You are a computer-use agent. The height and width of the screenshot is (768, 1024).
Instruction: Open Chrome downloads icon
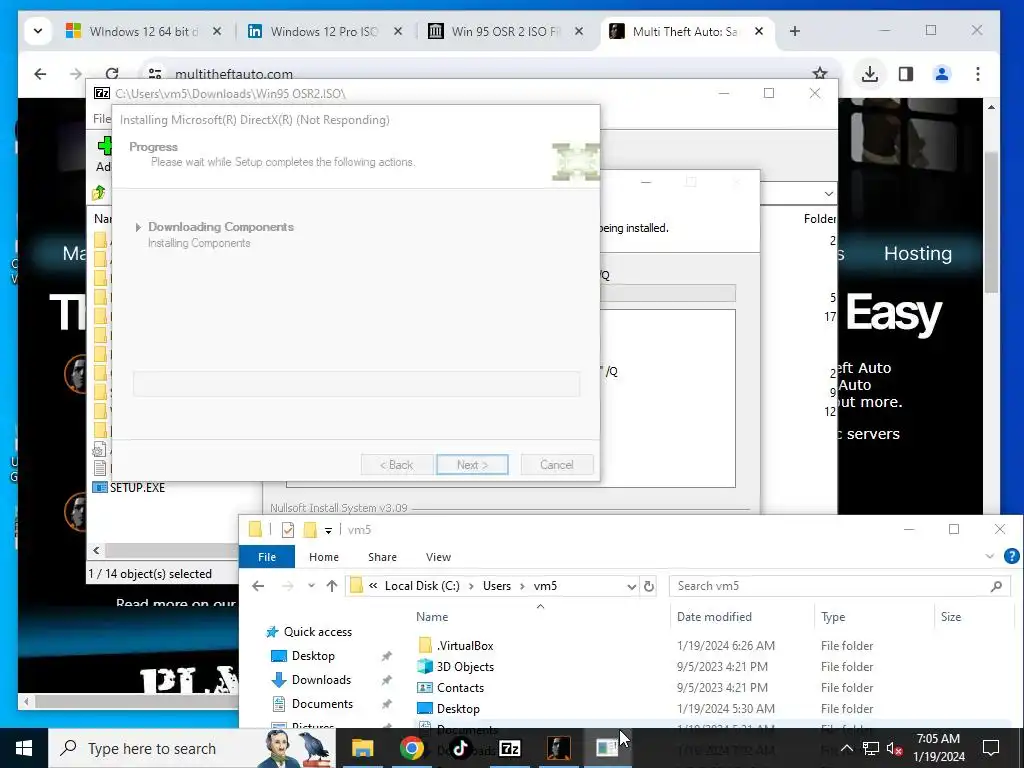point(869,74)
